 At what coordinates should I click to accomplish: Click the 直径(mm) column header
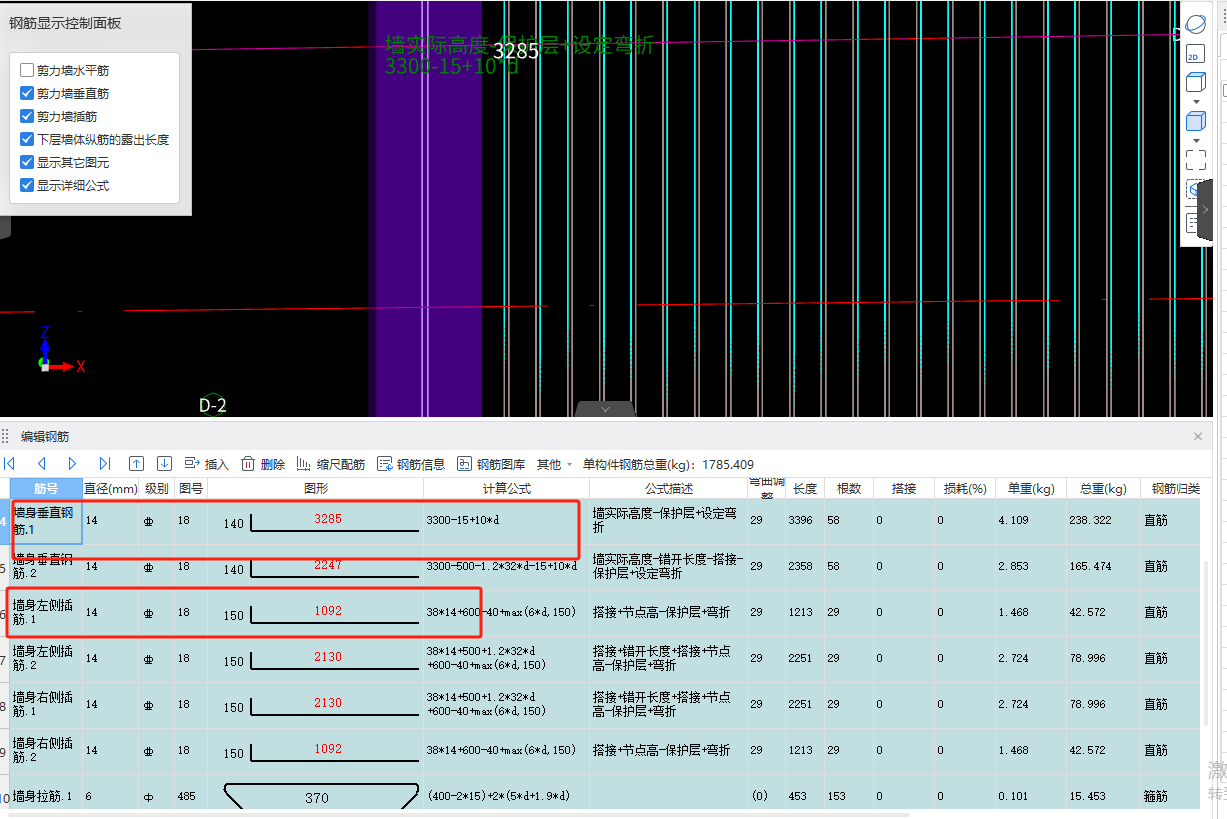[x=110, y=489]
